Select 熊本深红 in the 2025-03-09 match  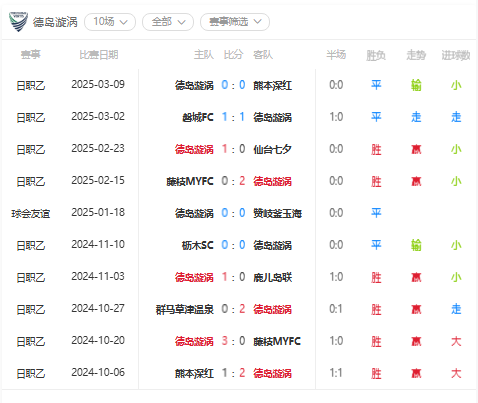(272, 85)
